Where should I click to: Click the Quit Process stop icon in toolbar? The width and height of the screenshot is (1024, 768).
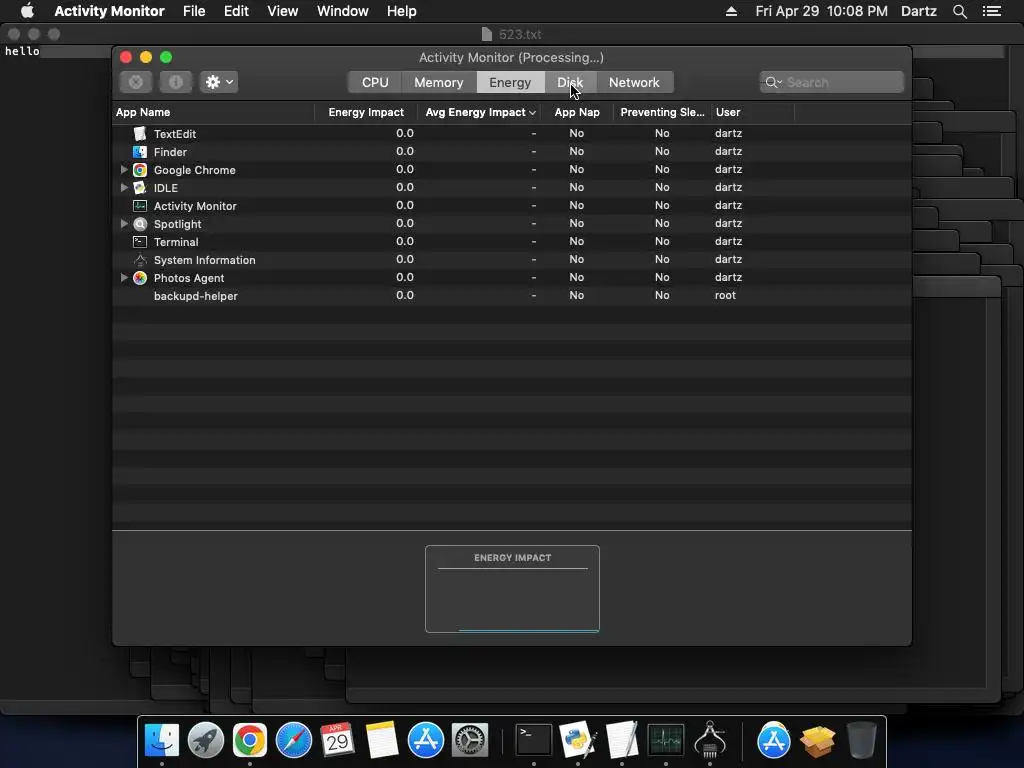tap(136, 82)
